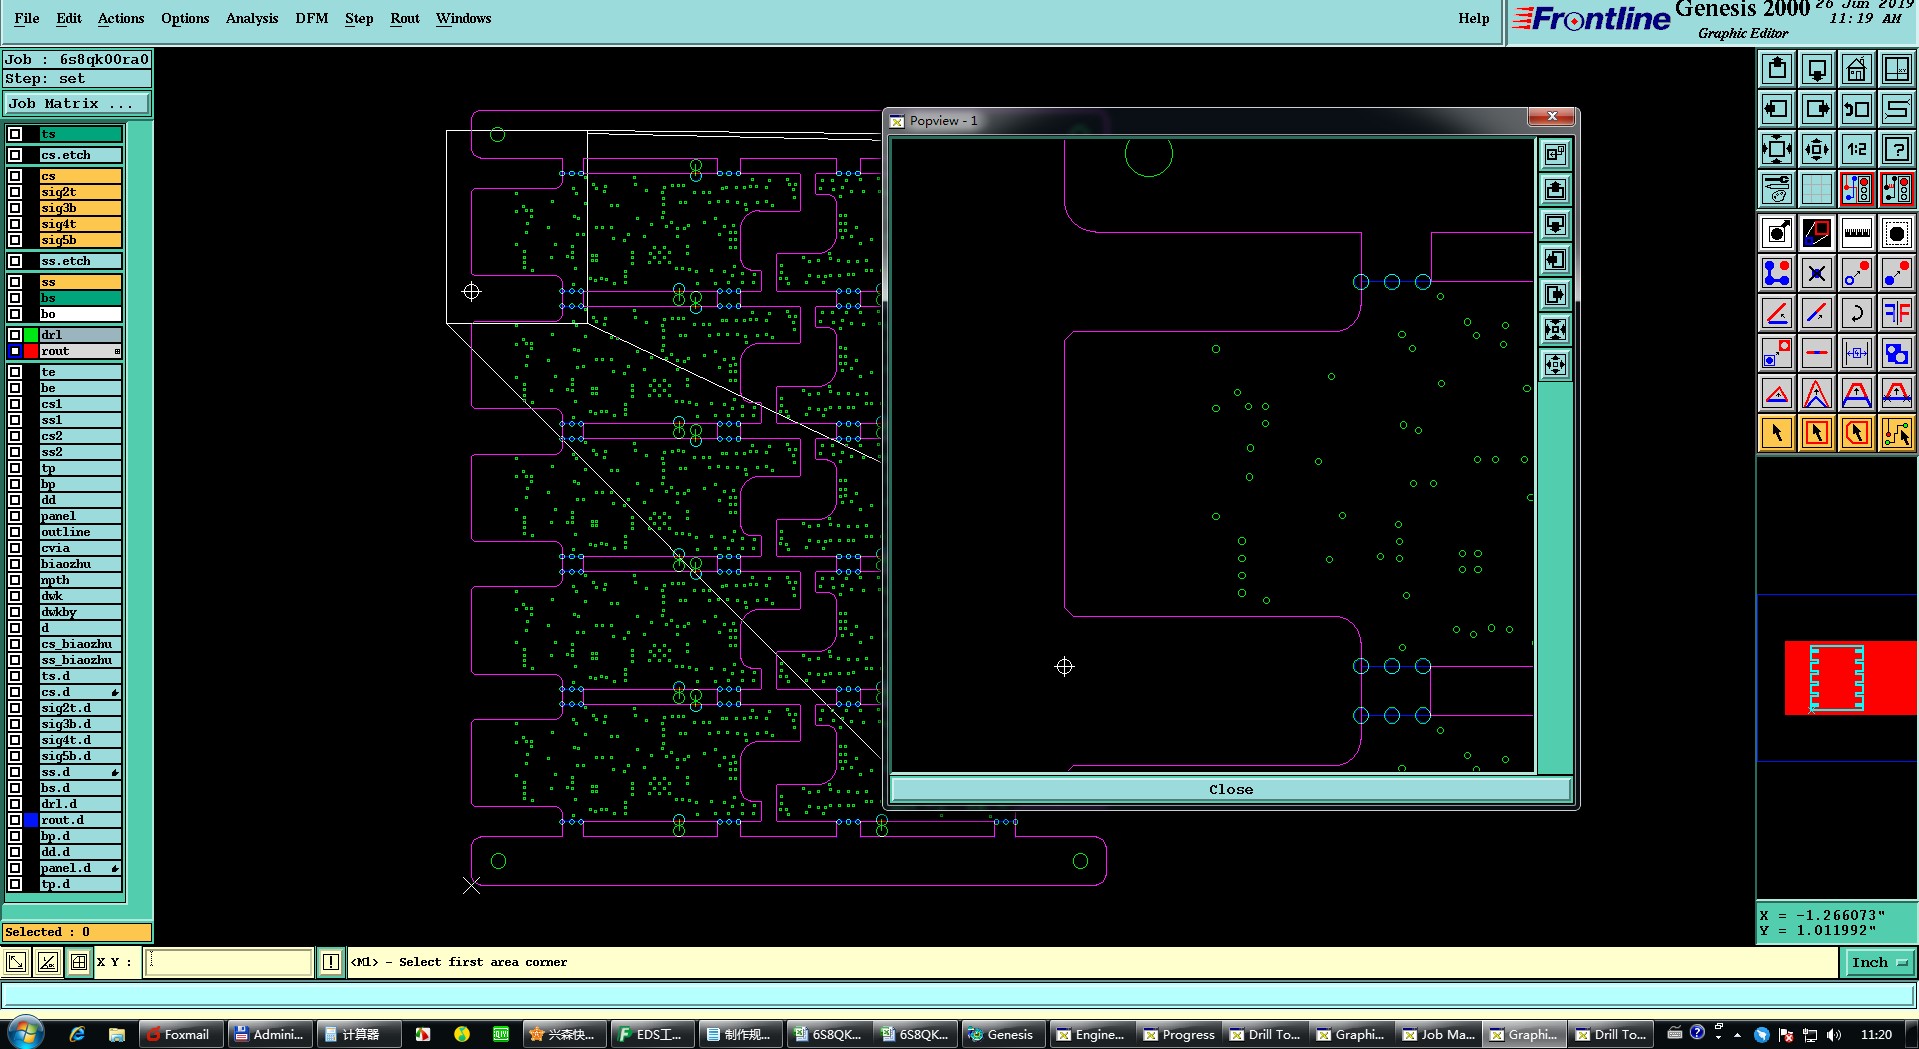The height and width of the screenshot is (1049, 1919).
Task: Toggle the checkbox for layer ss.etch
Action: tap(15, 261)
